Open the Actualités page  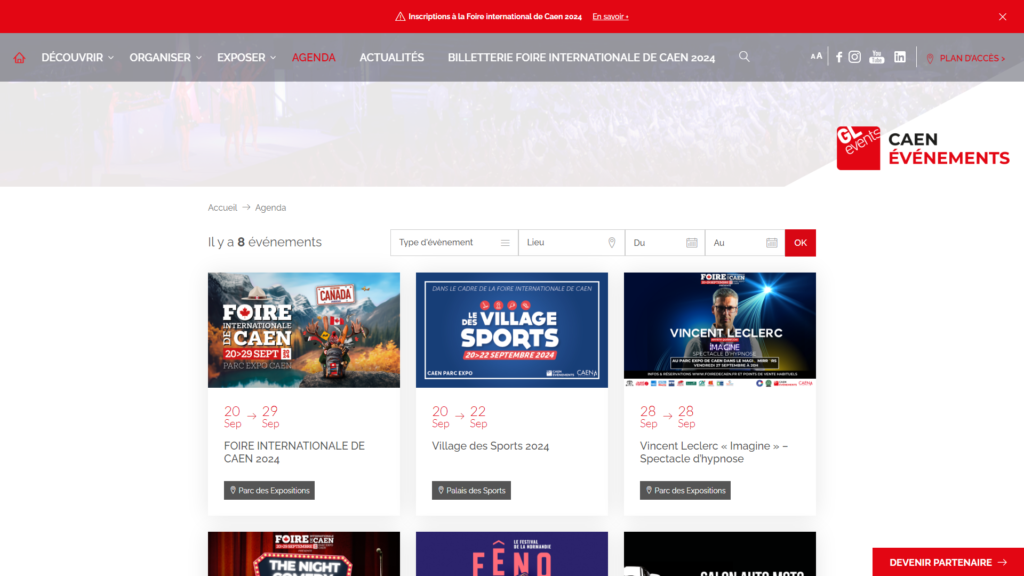tap(392, 57)
